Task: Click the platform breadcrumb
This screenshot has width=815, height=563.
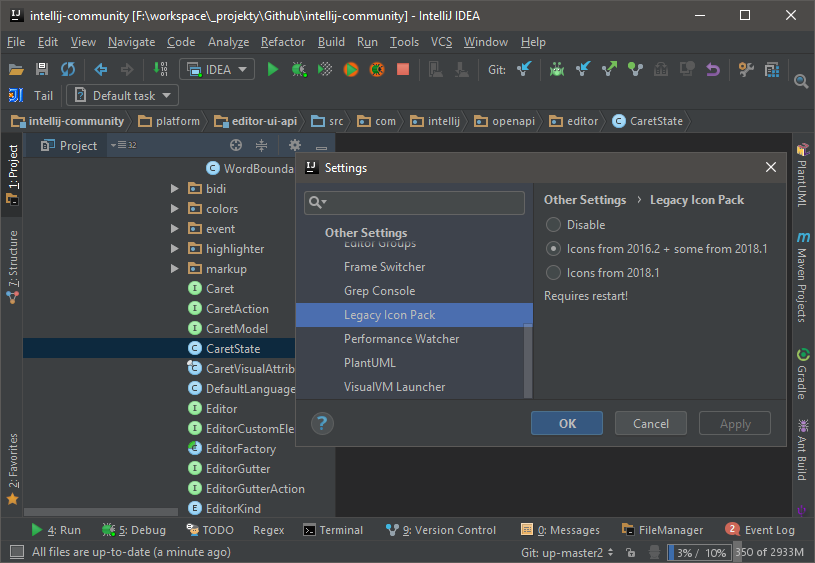Action: click(169, 121)
